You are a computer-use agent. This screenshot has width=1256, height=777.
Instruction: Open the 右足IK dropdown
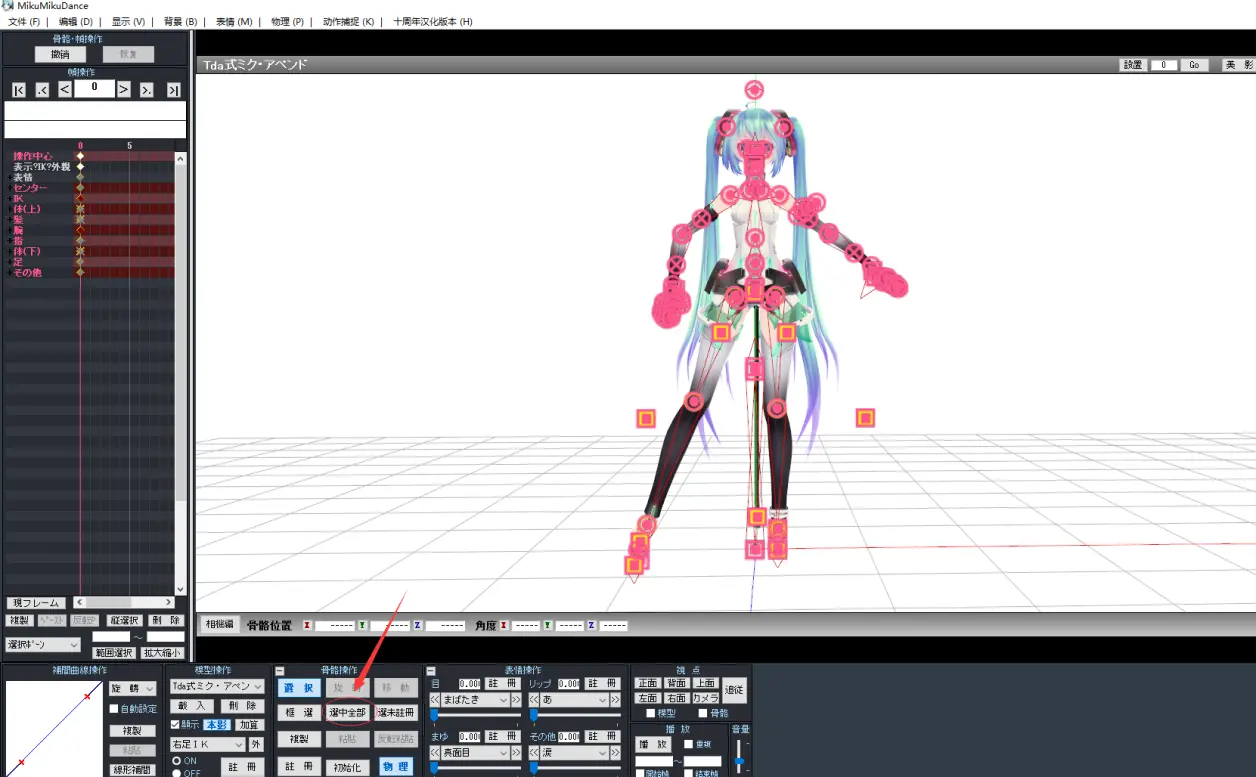pyautogui.click(x=207, y=744)
